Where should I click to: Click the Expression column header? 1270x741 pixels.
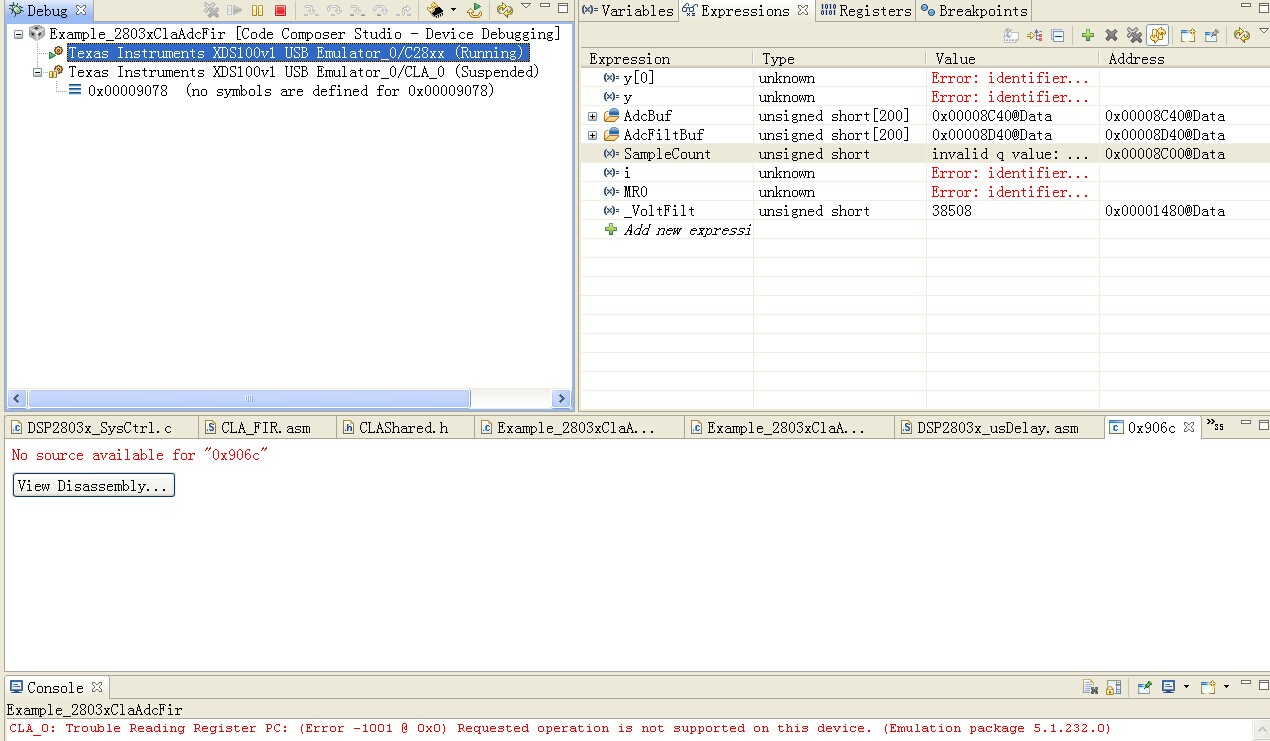click(x=667, y=59)
